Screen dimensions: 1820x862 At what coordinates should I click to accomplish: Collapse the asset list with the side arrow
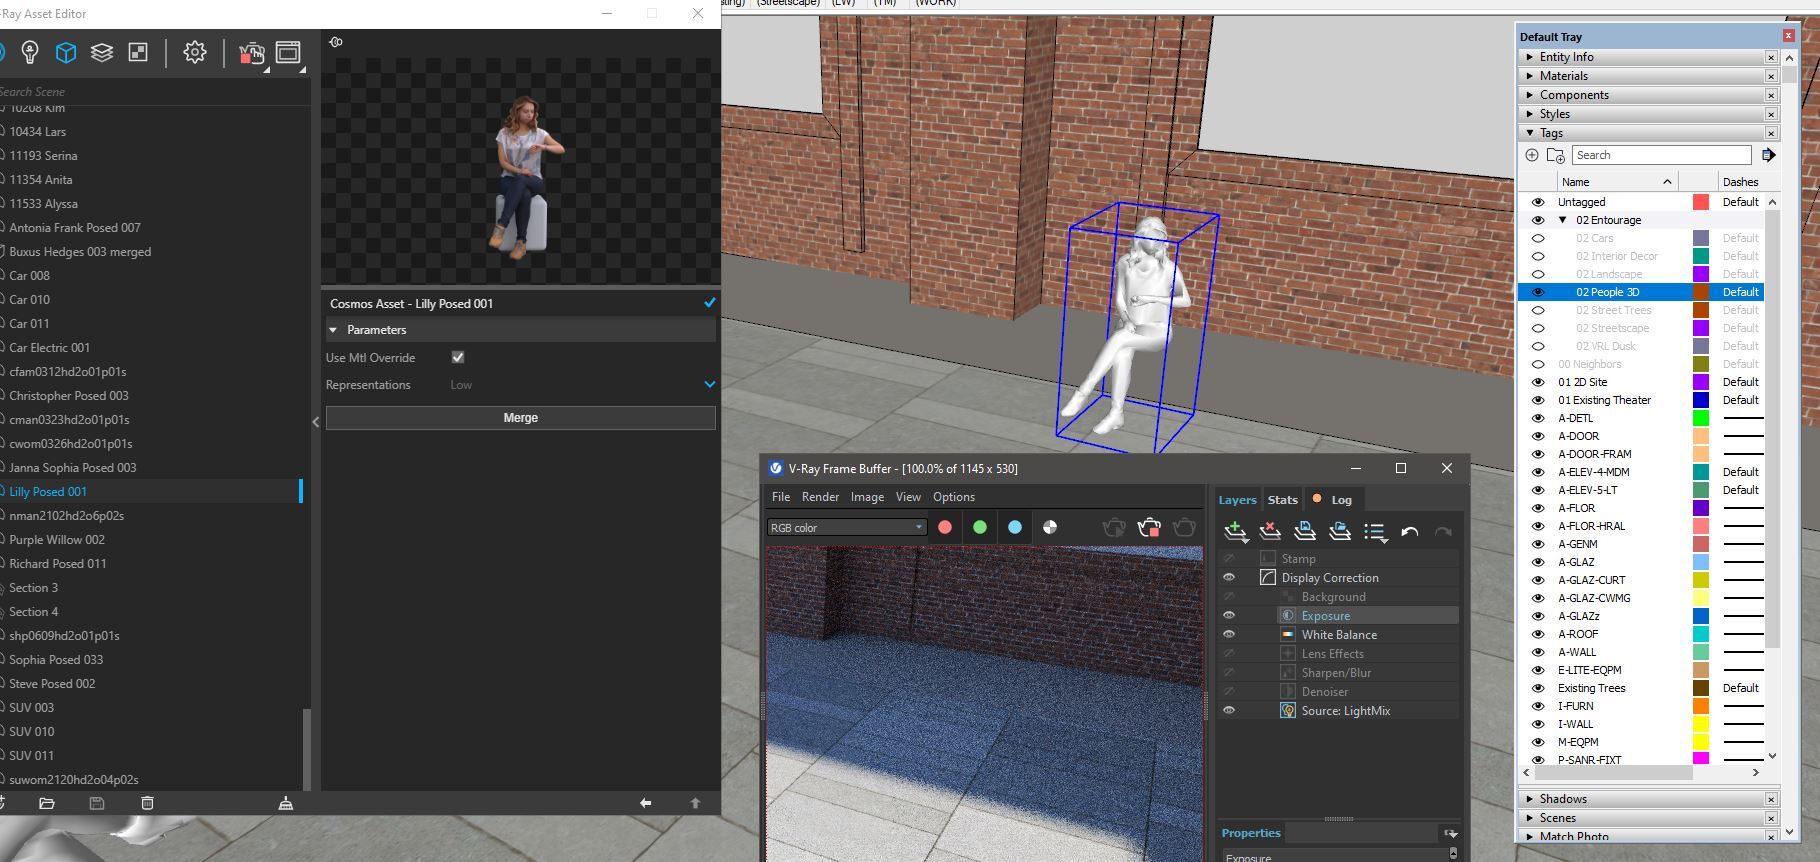pos(316,422)
